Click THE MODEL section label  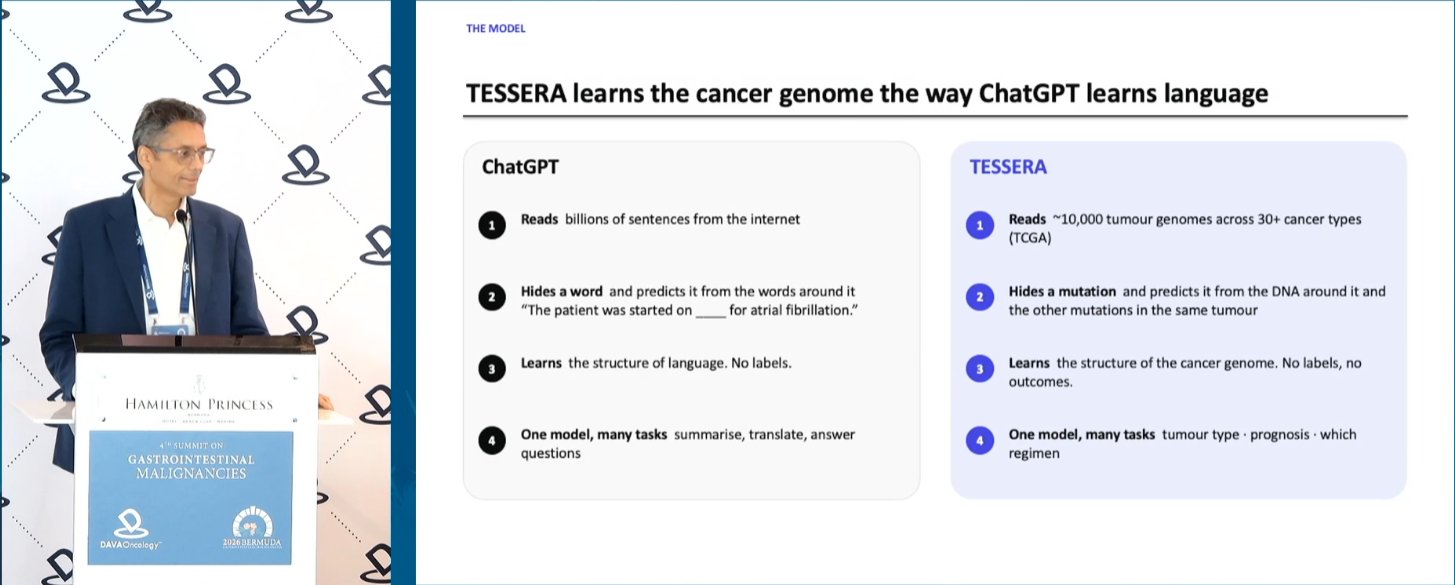point(495,29)
